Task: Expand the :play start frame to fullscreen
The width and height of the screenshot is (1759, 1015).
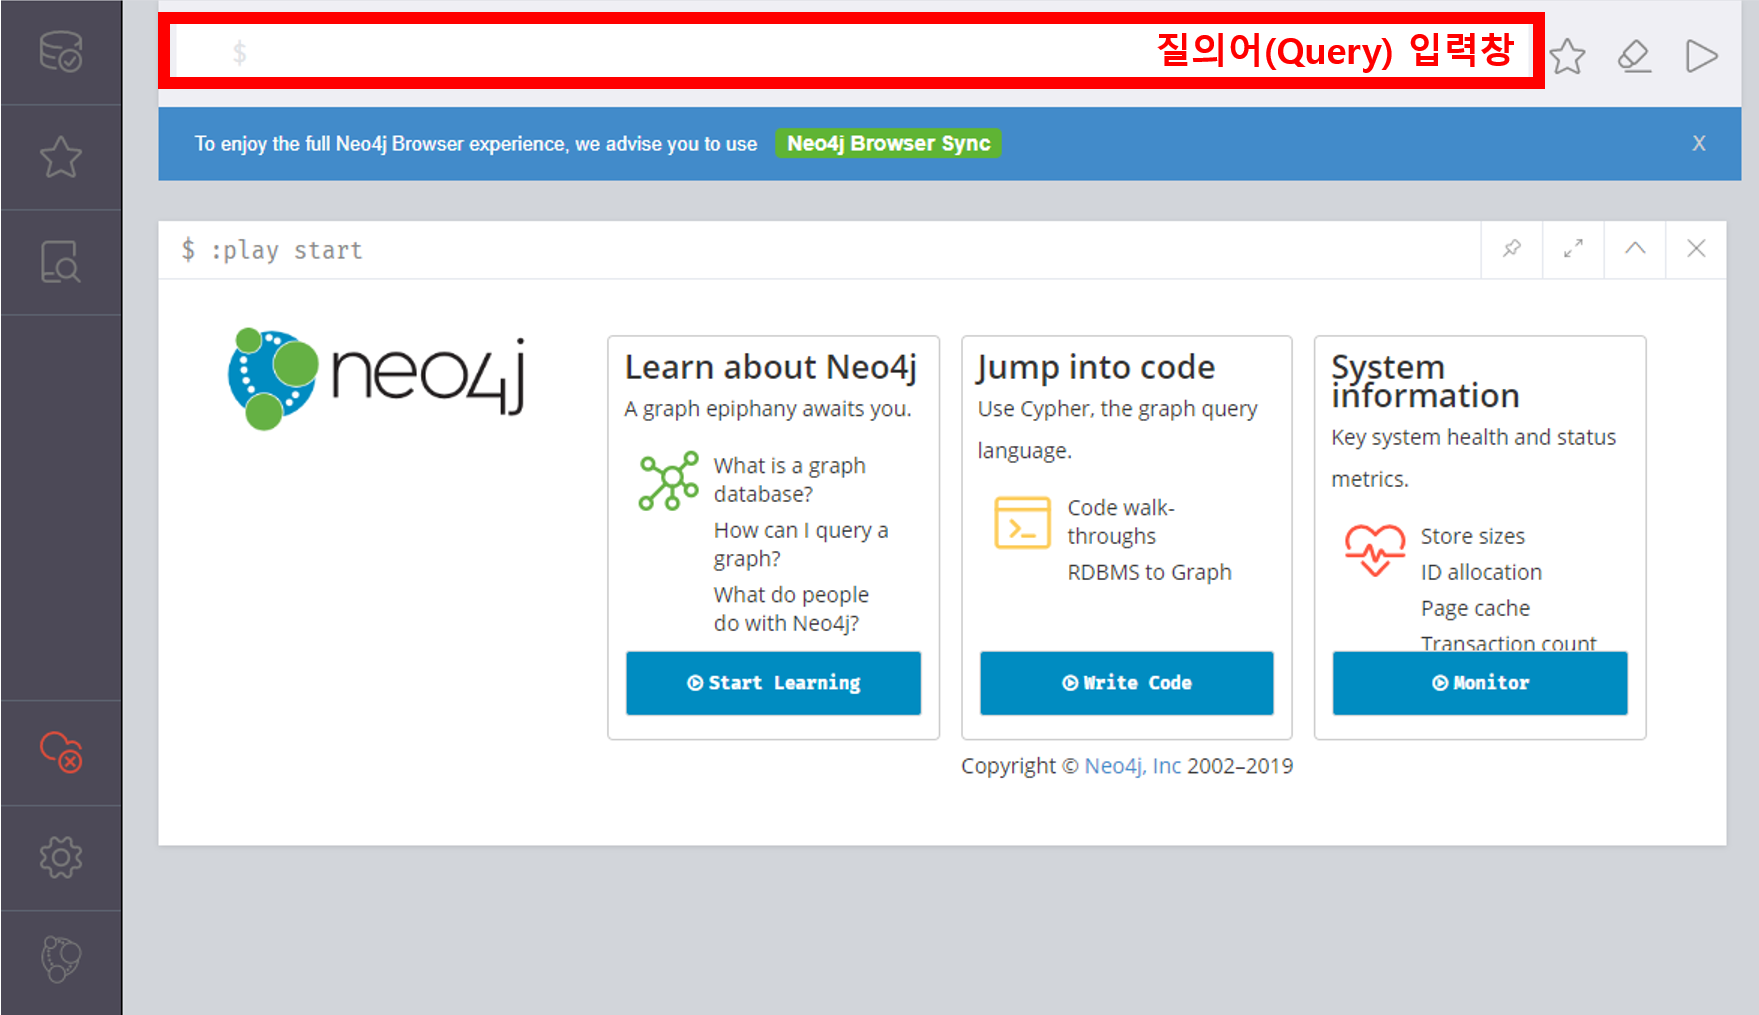Action: click(x=1573, y=249)
